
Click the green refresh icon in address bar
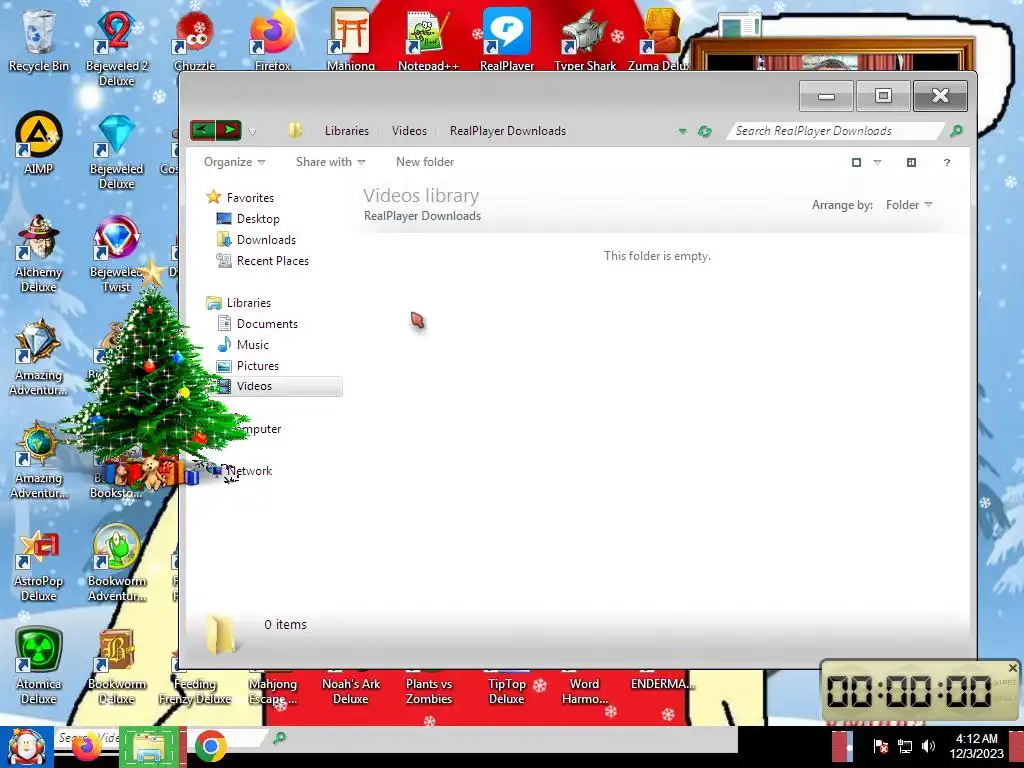[704, 131]
